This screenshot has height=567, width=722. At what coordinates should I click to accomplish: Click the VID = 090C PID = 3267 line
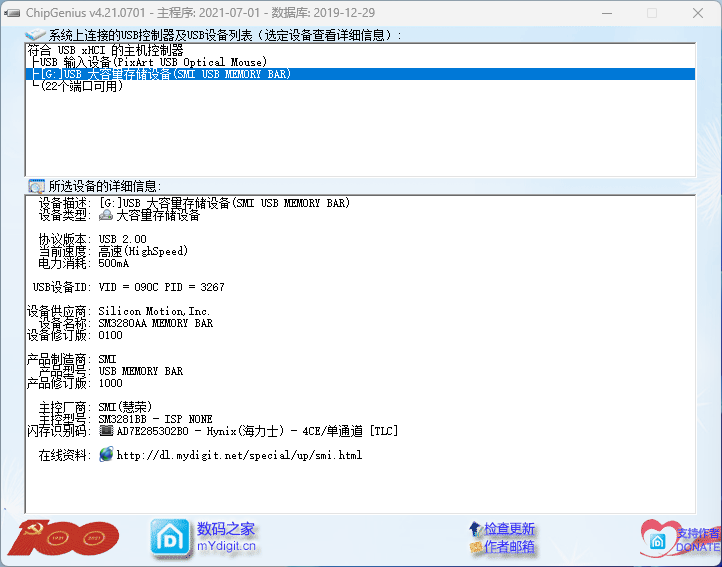[129, 287]
